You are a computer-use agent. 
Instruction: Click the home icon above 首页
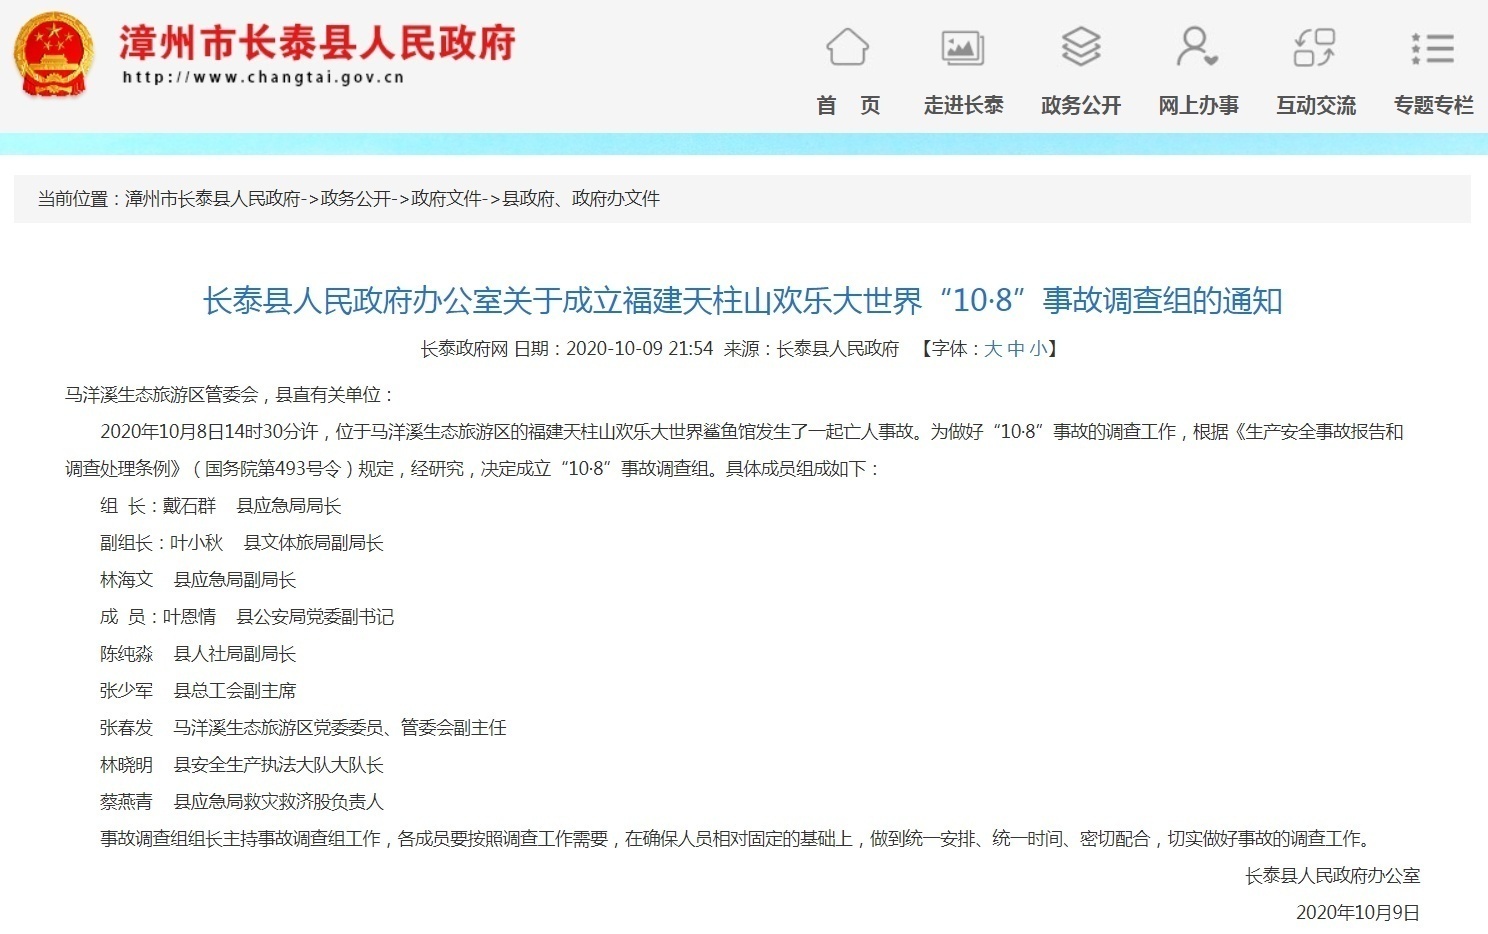click(847, 48)
